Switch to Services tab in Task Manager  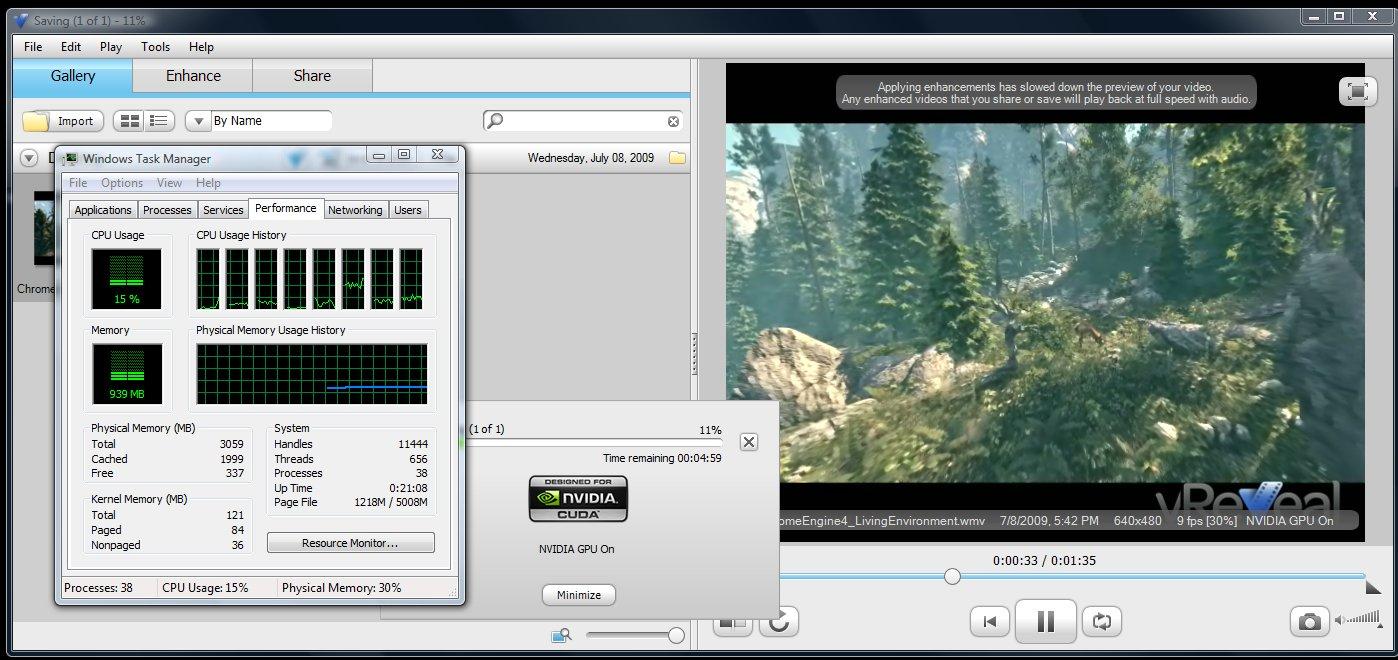[223, 210]
